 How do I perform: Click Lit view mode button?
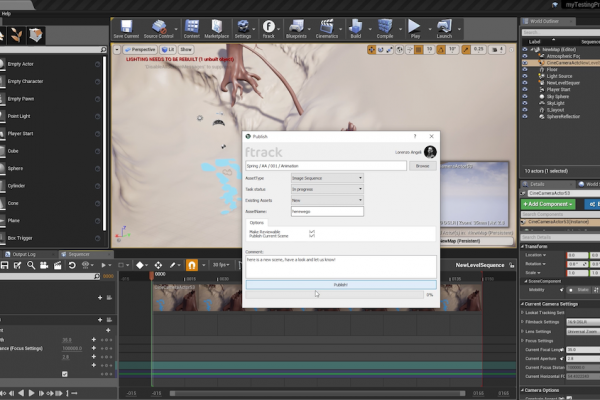[x=168, y=50]
